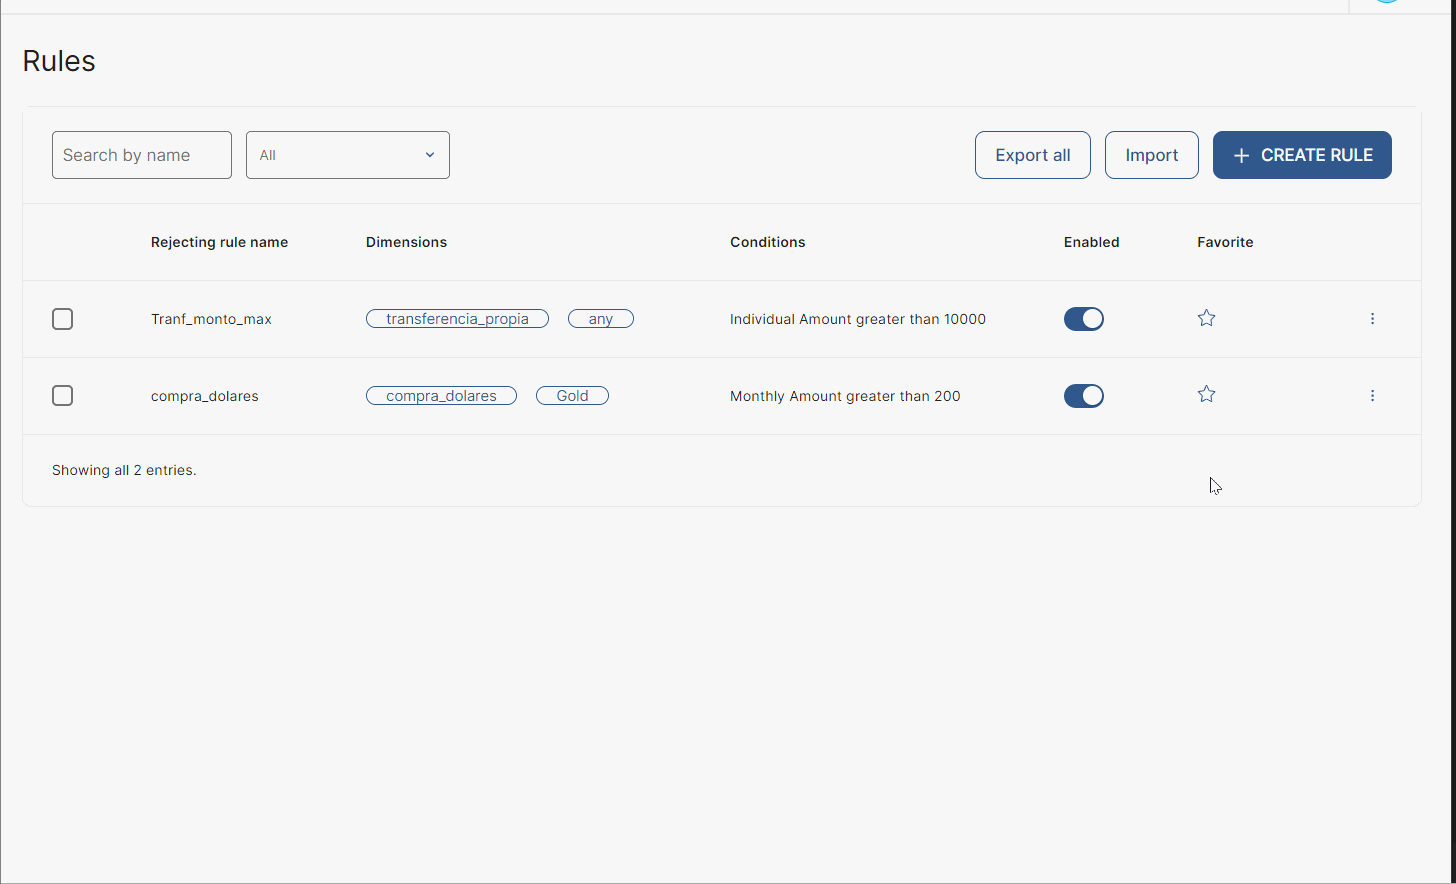
Task: Focus the Search by name field
Action: [141, 155]
